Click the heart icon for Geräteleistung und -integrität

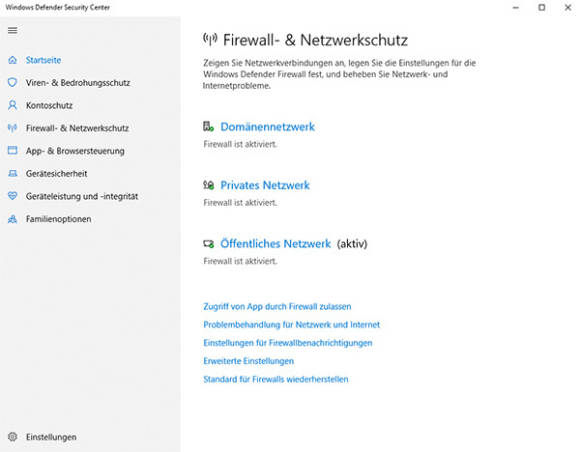(13, 196)
